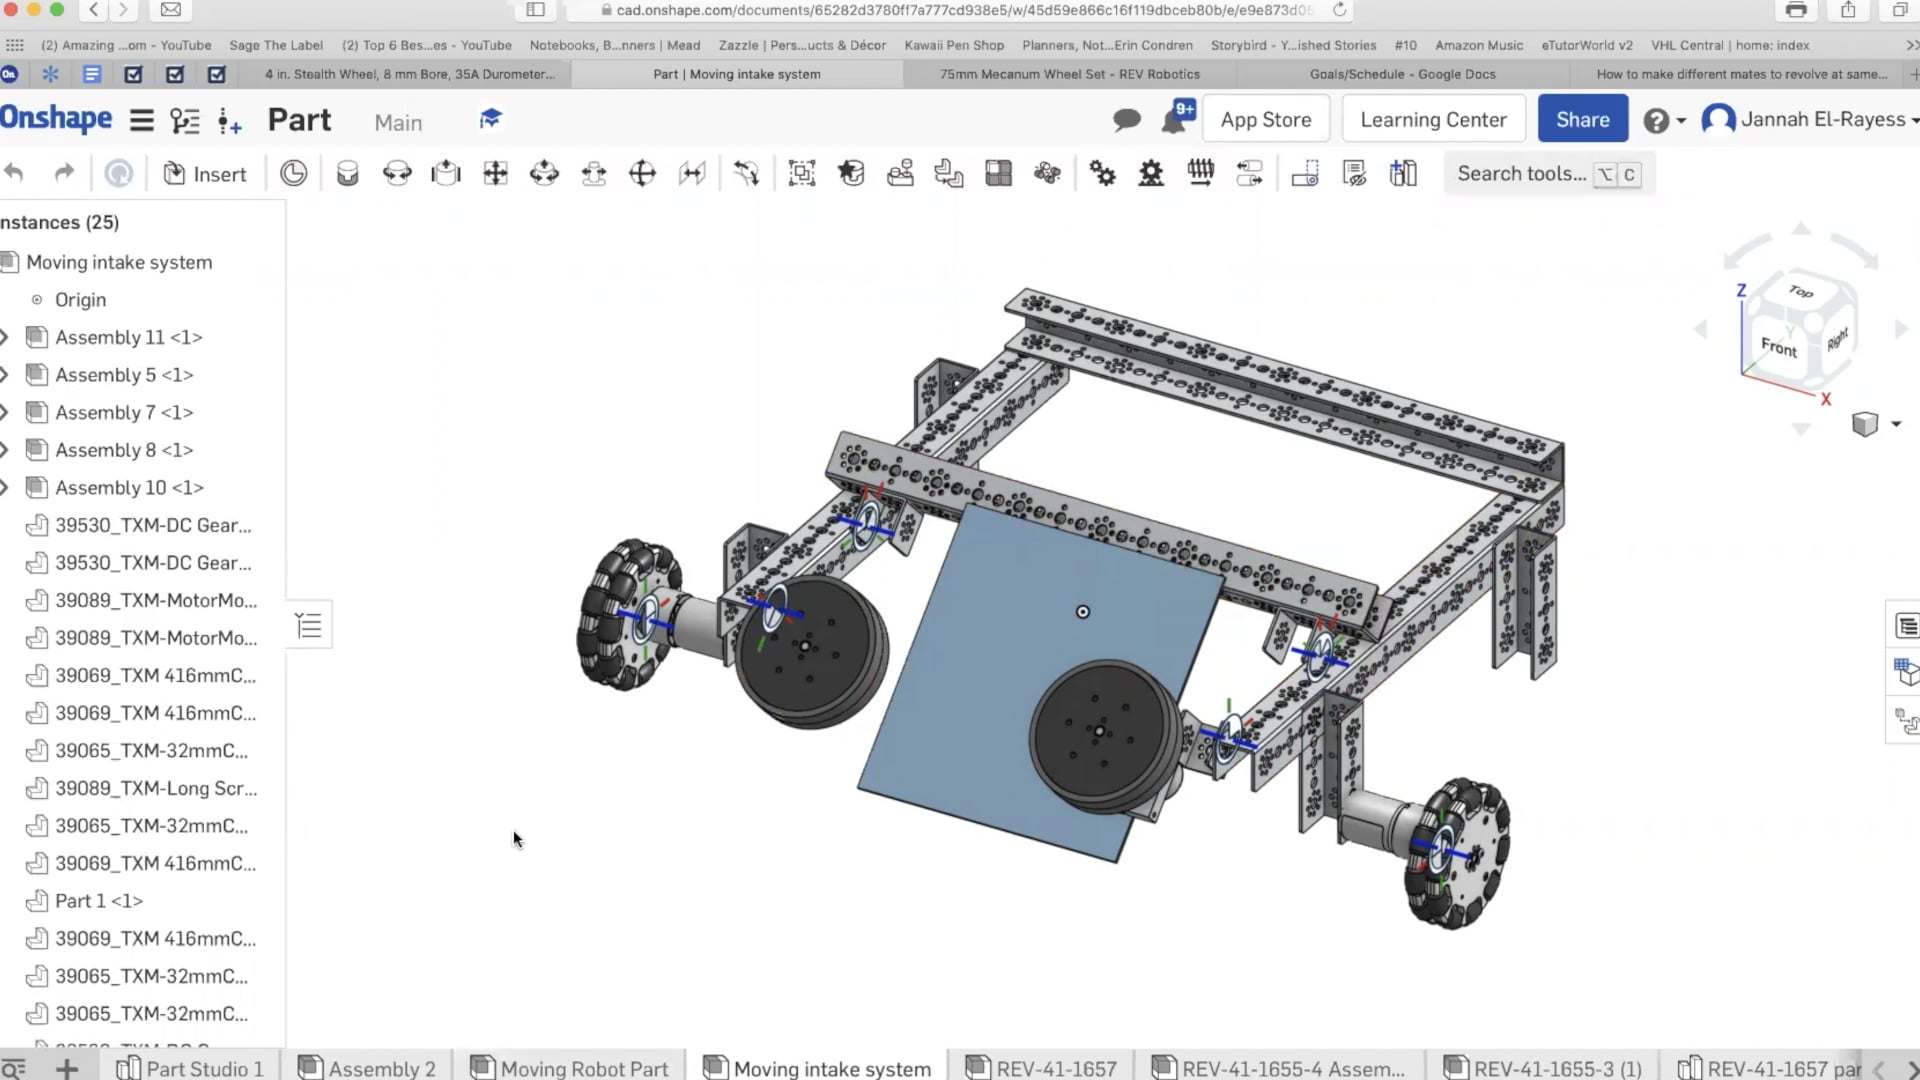
Task: Select the Slider mate tool
Action: (x=446, y=172)
